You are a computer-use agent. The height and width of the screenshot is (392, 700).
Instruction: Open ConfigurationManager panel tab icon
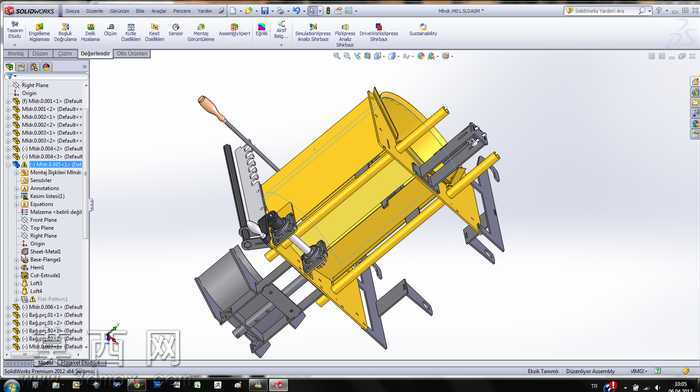point(34,67)
